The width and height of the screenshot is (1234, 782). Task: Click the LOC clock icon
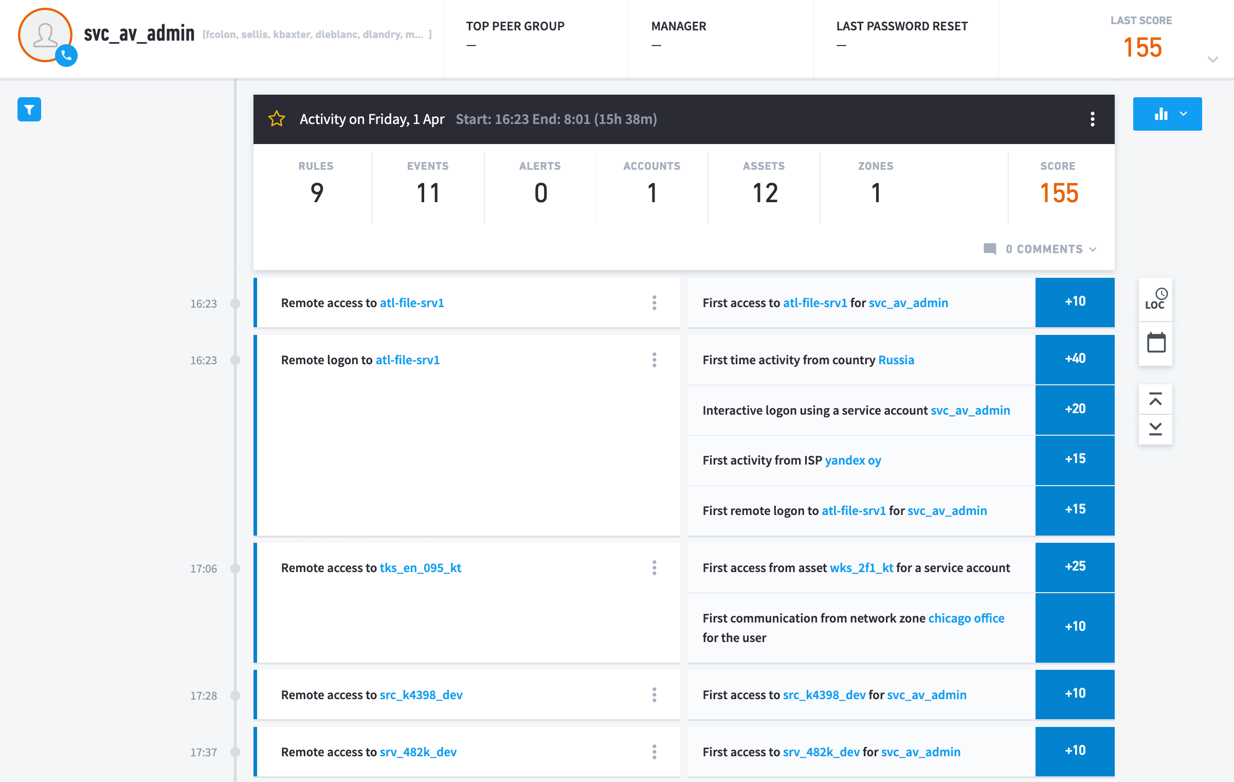[1156, 299]
